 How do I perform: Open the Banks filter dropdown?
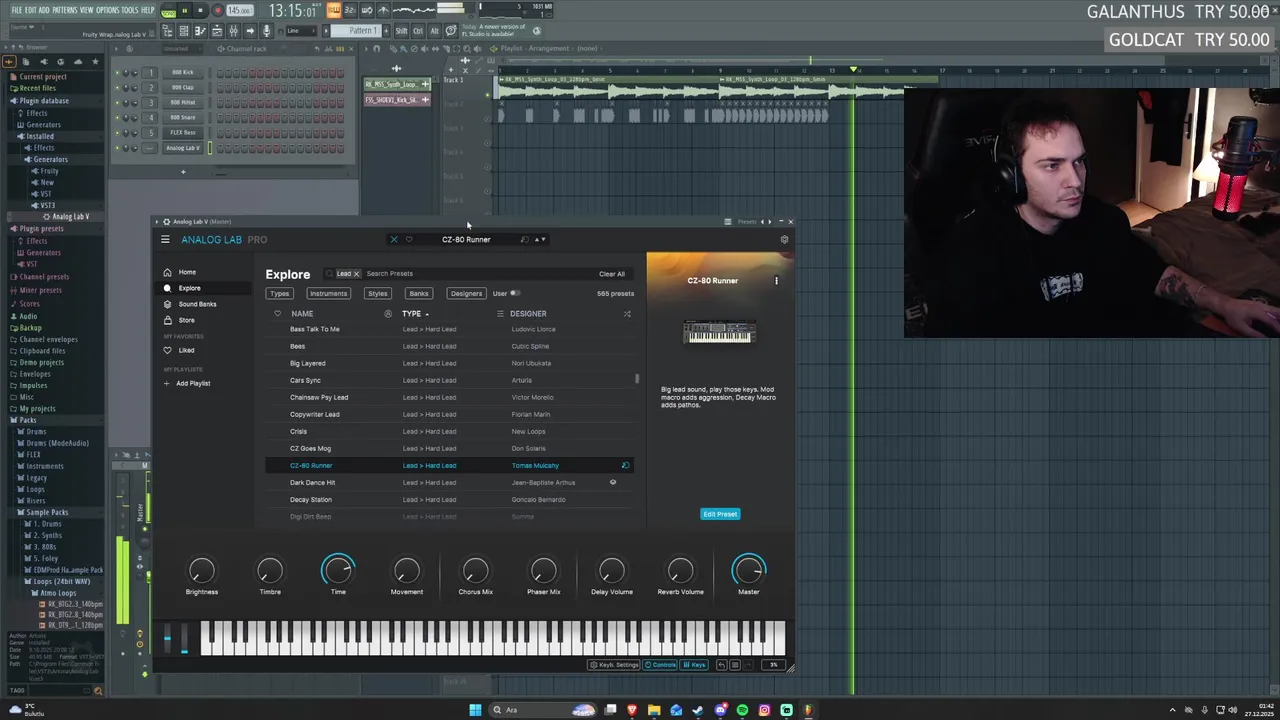419,293
